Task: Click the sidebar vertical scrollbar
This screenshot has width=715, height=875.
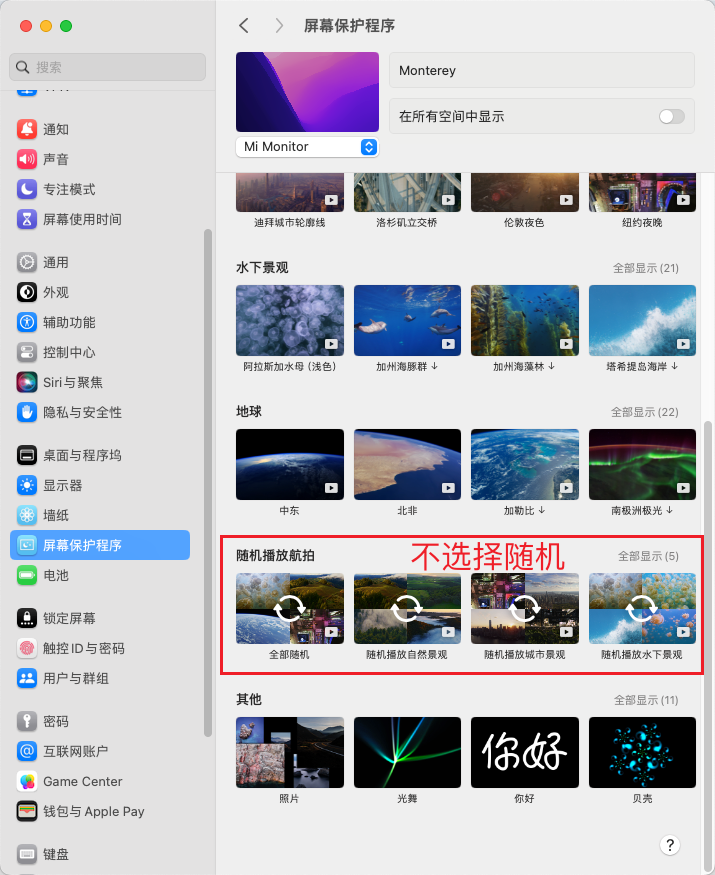Action: click(208, 483)
